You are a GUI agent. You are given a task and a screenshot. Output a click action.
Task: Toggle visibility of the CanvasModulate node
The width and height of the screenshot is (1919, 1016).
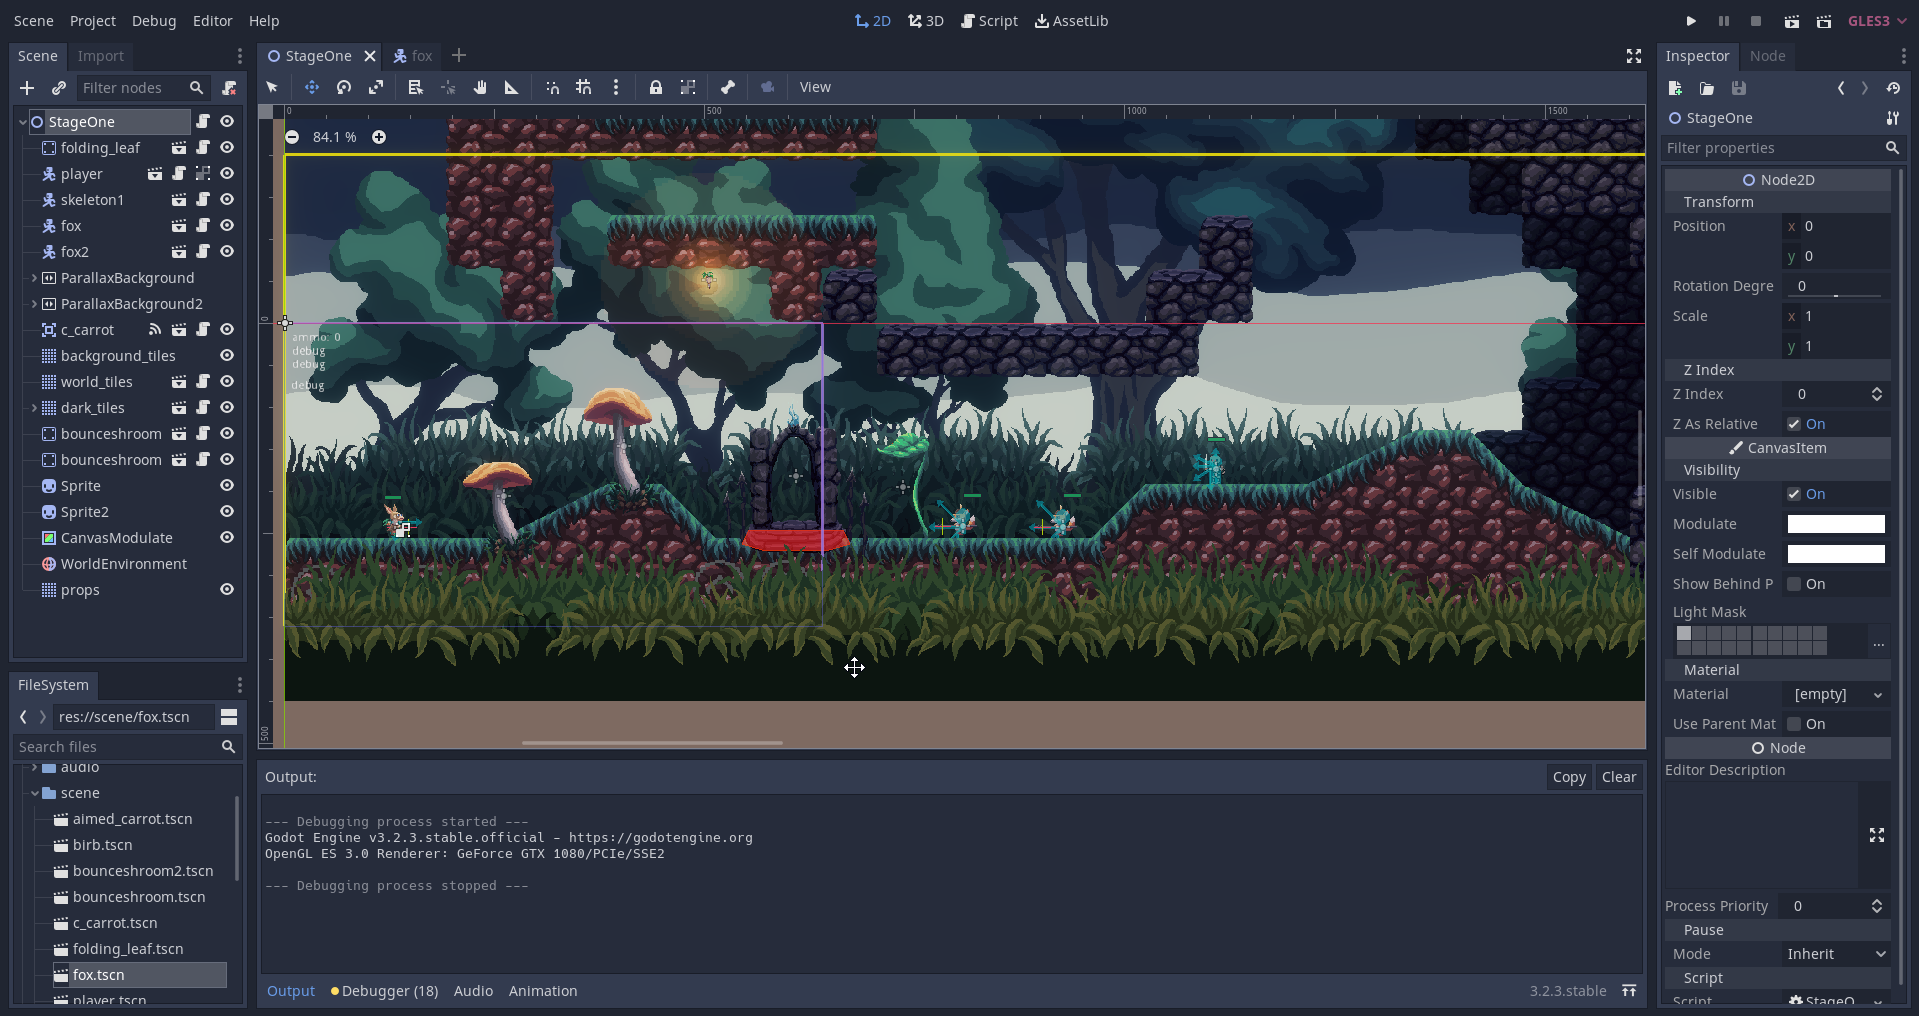tap(227, 538)
